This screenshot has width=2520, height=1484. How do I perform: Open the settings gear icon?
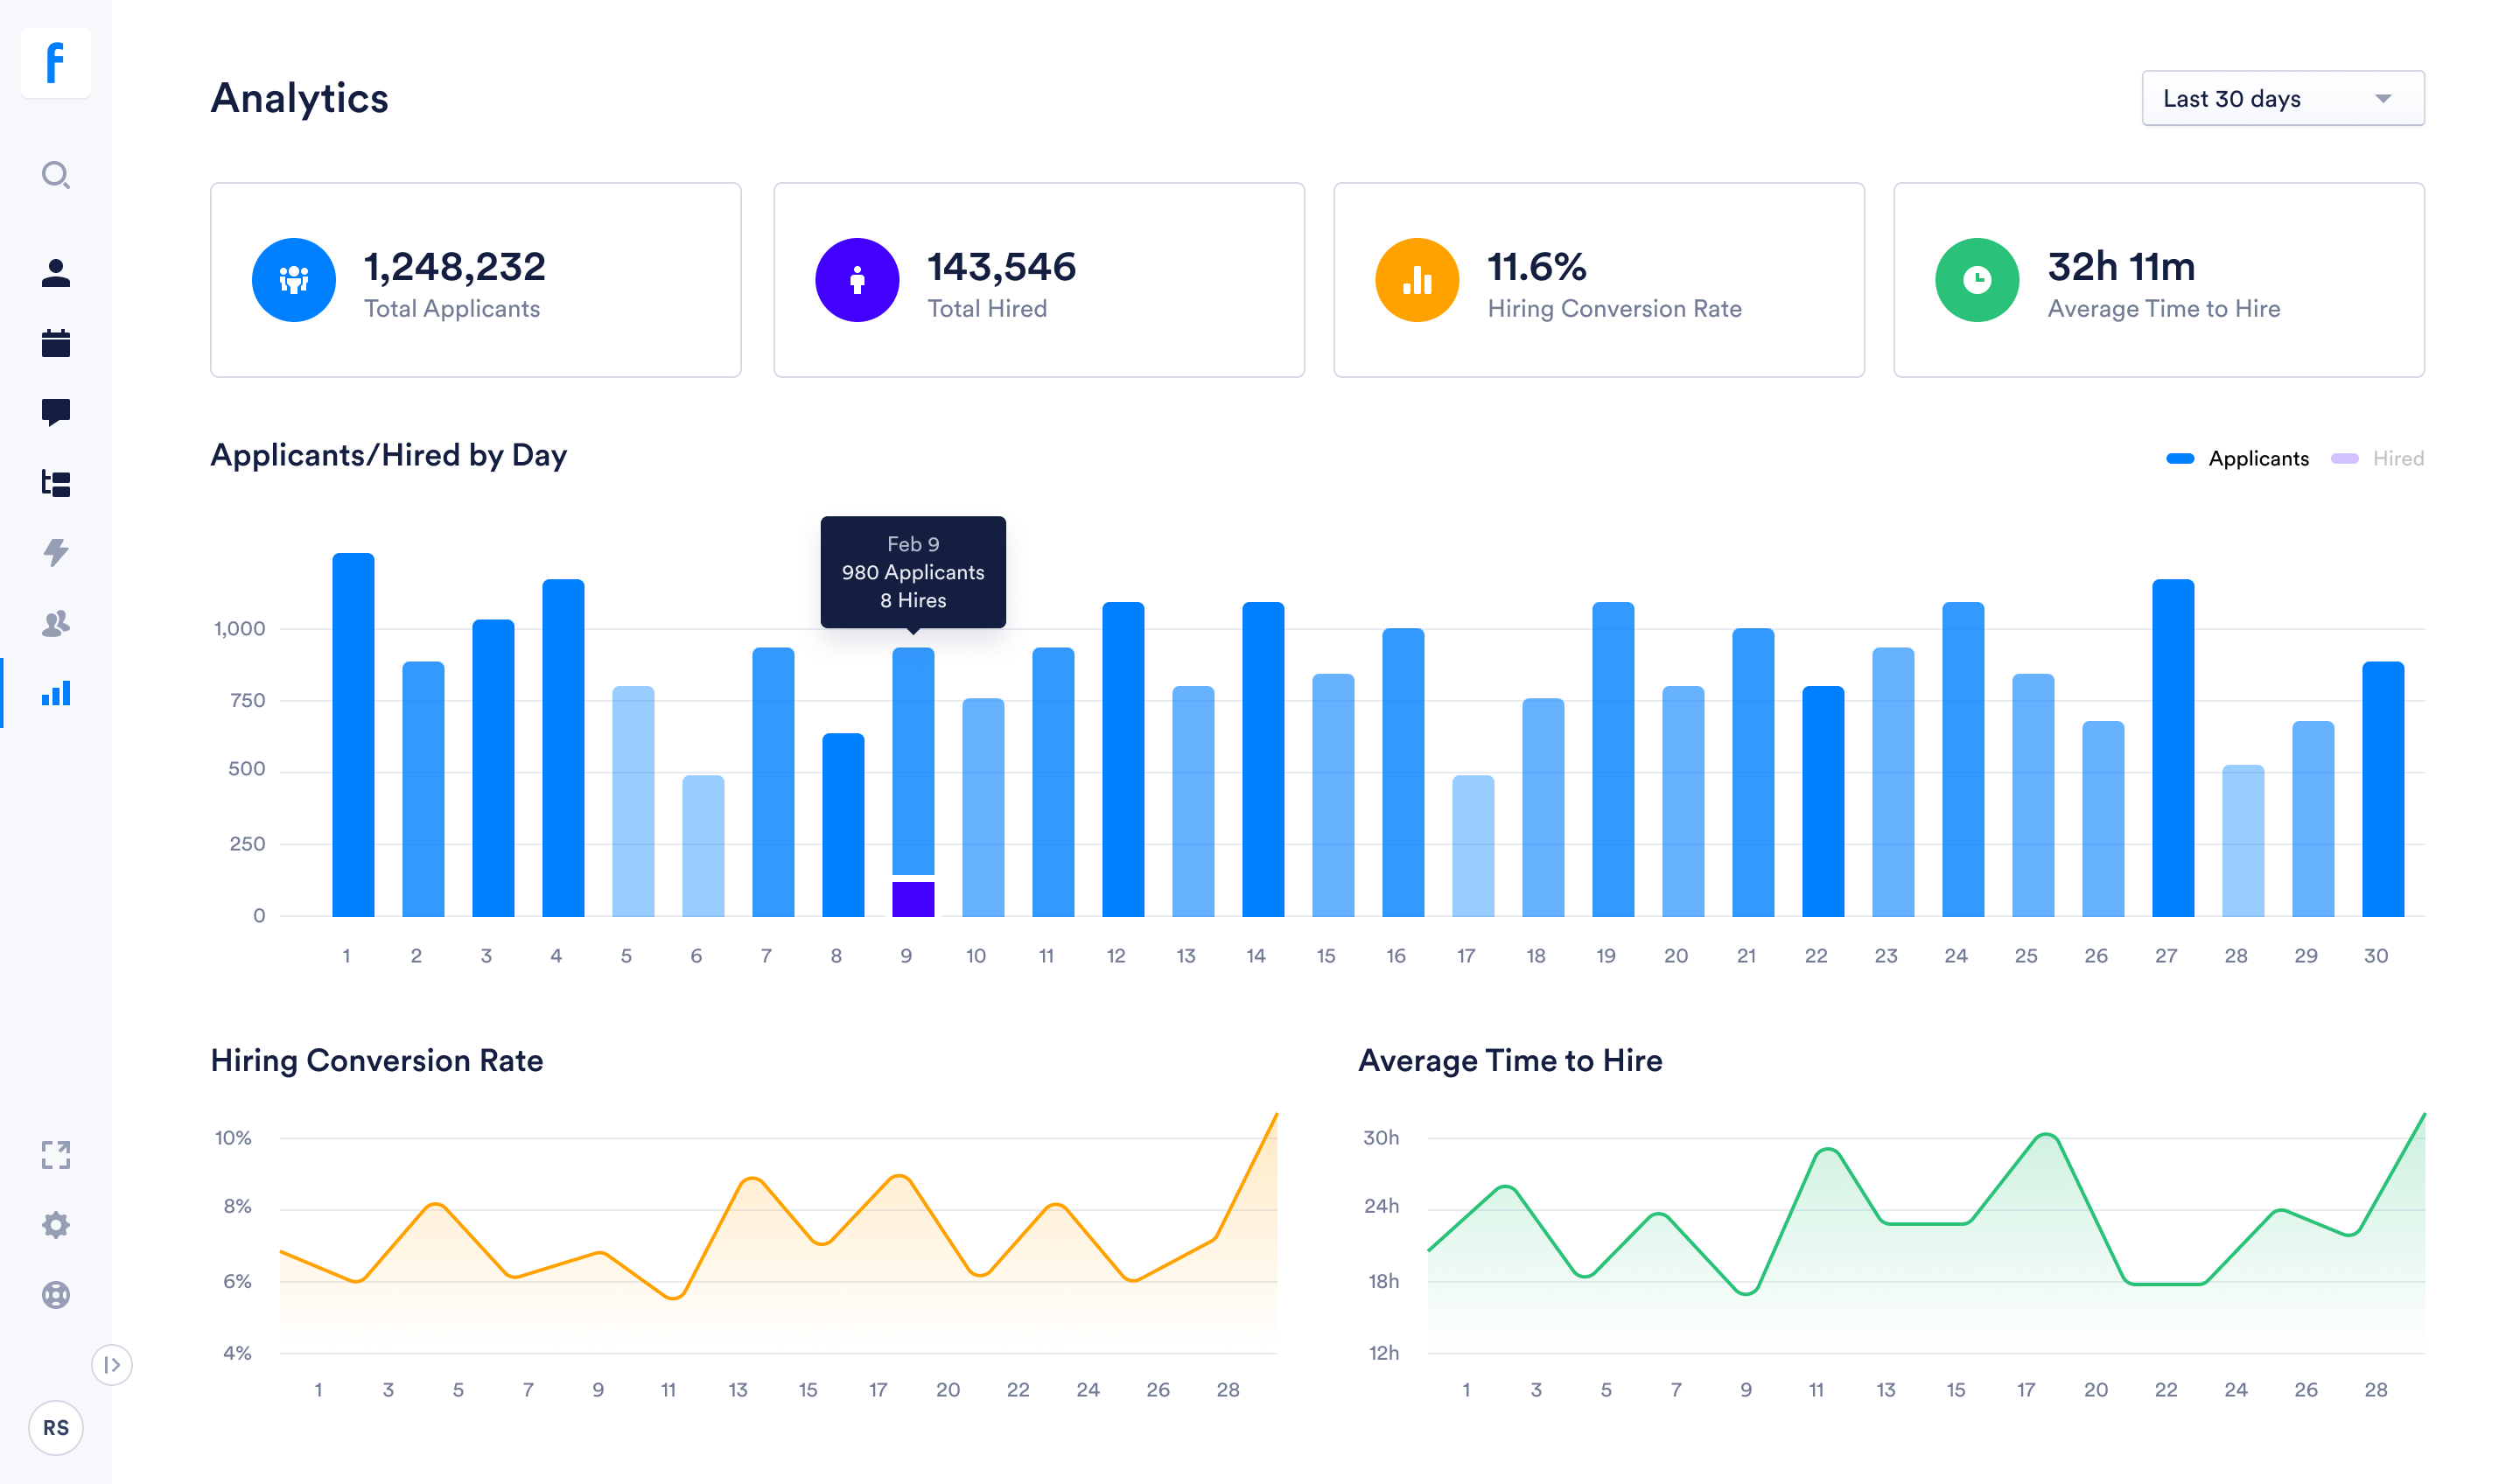tap(56, 1225)
